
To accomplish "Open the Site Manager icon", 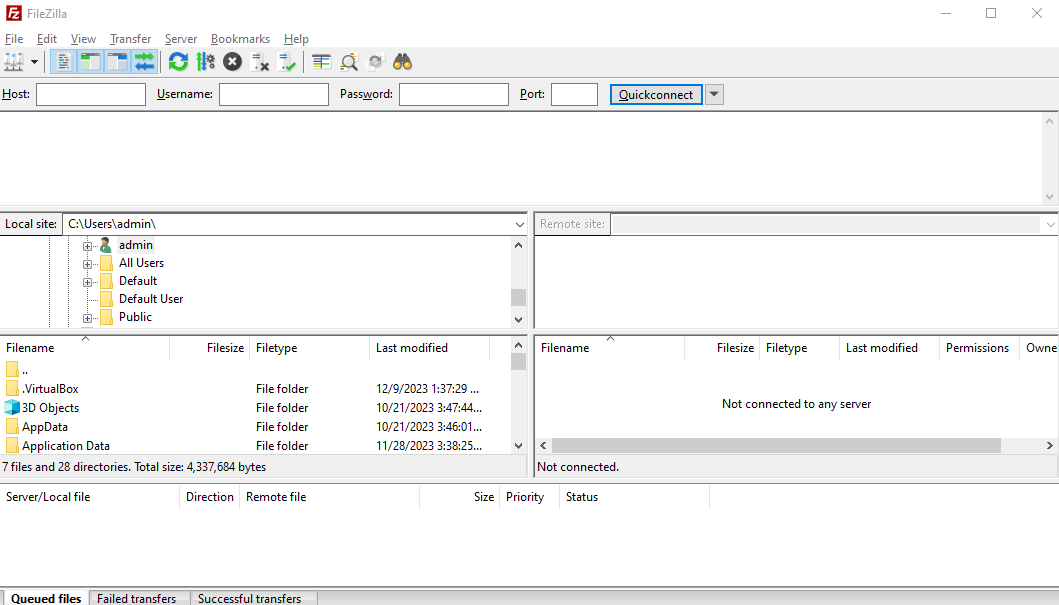I will coord(14,62).
